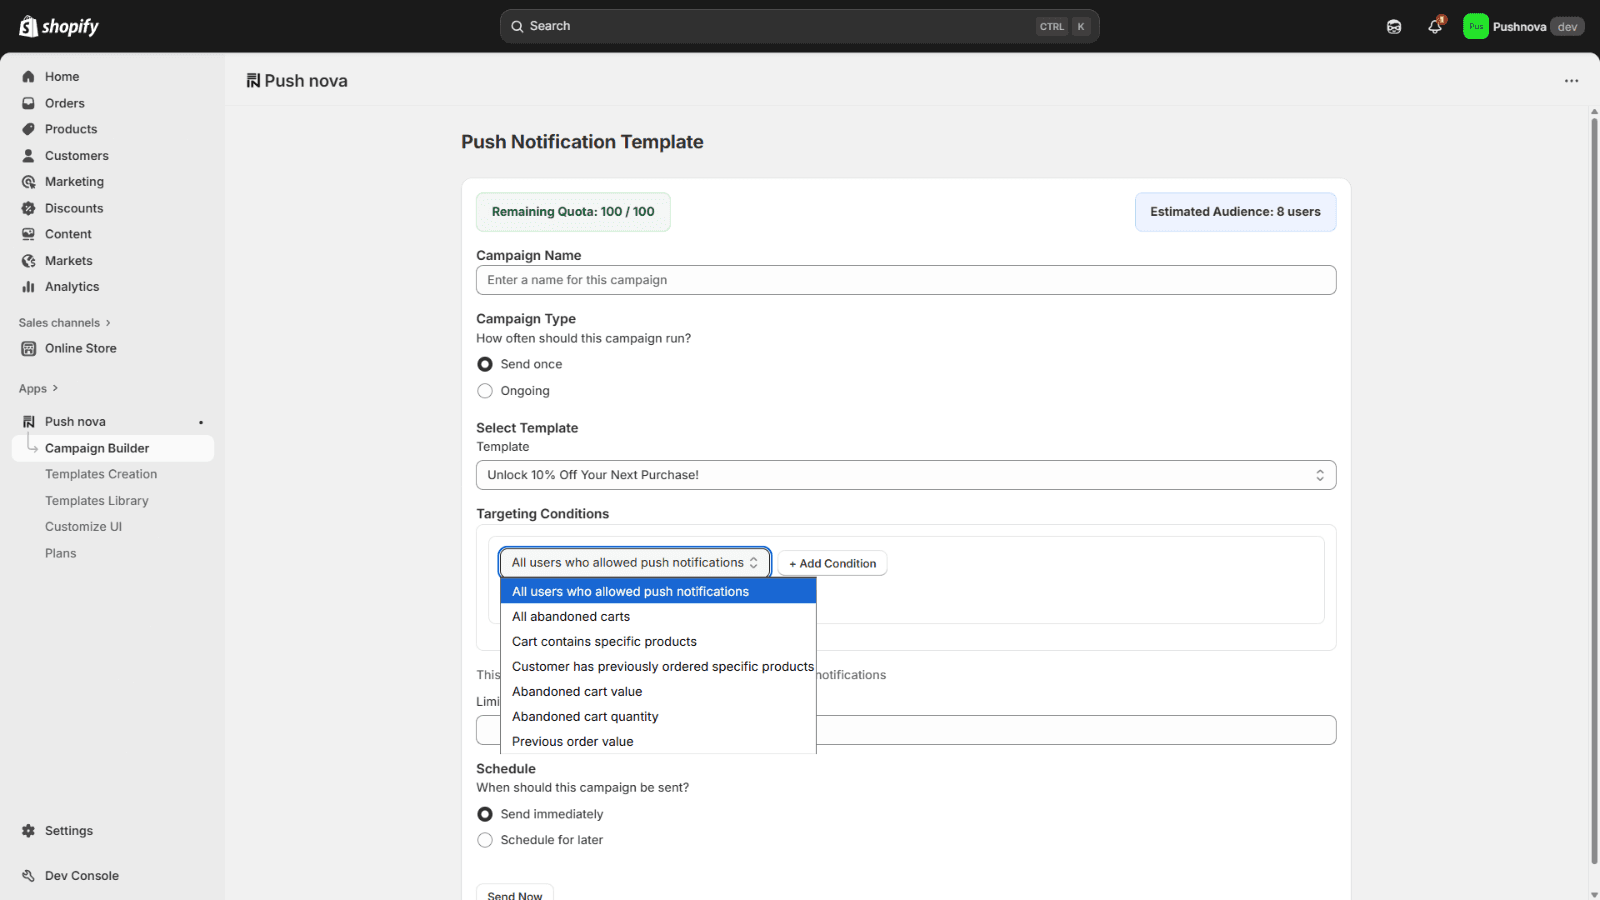
Task: Open the notifications bell icon
Action: [1434, 27]
